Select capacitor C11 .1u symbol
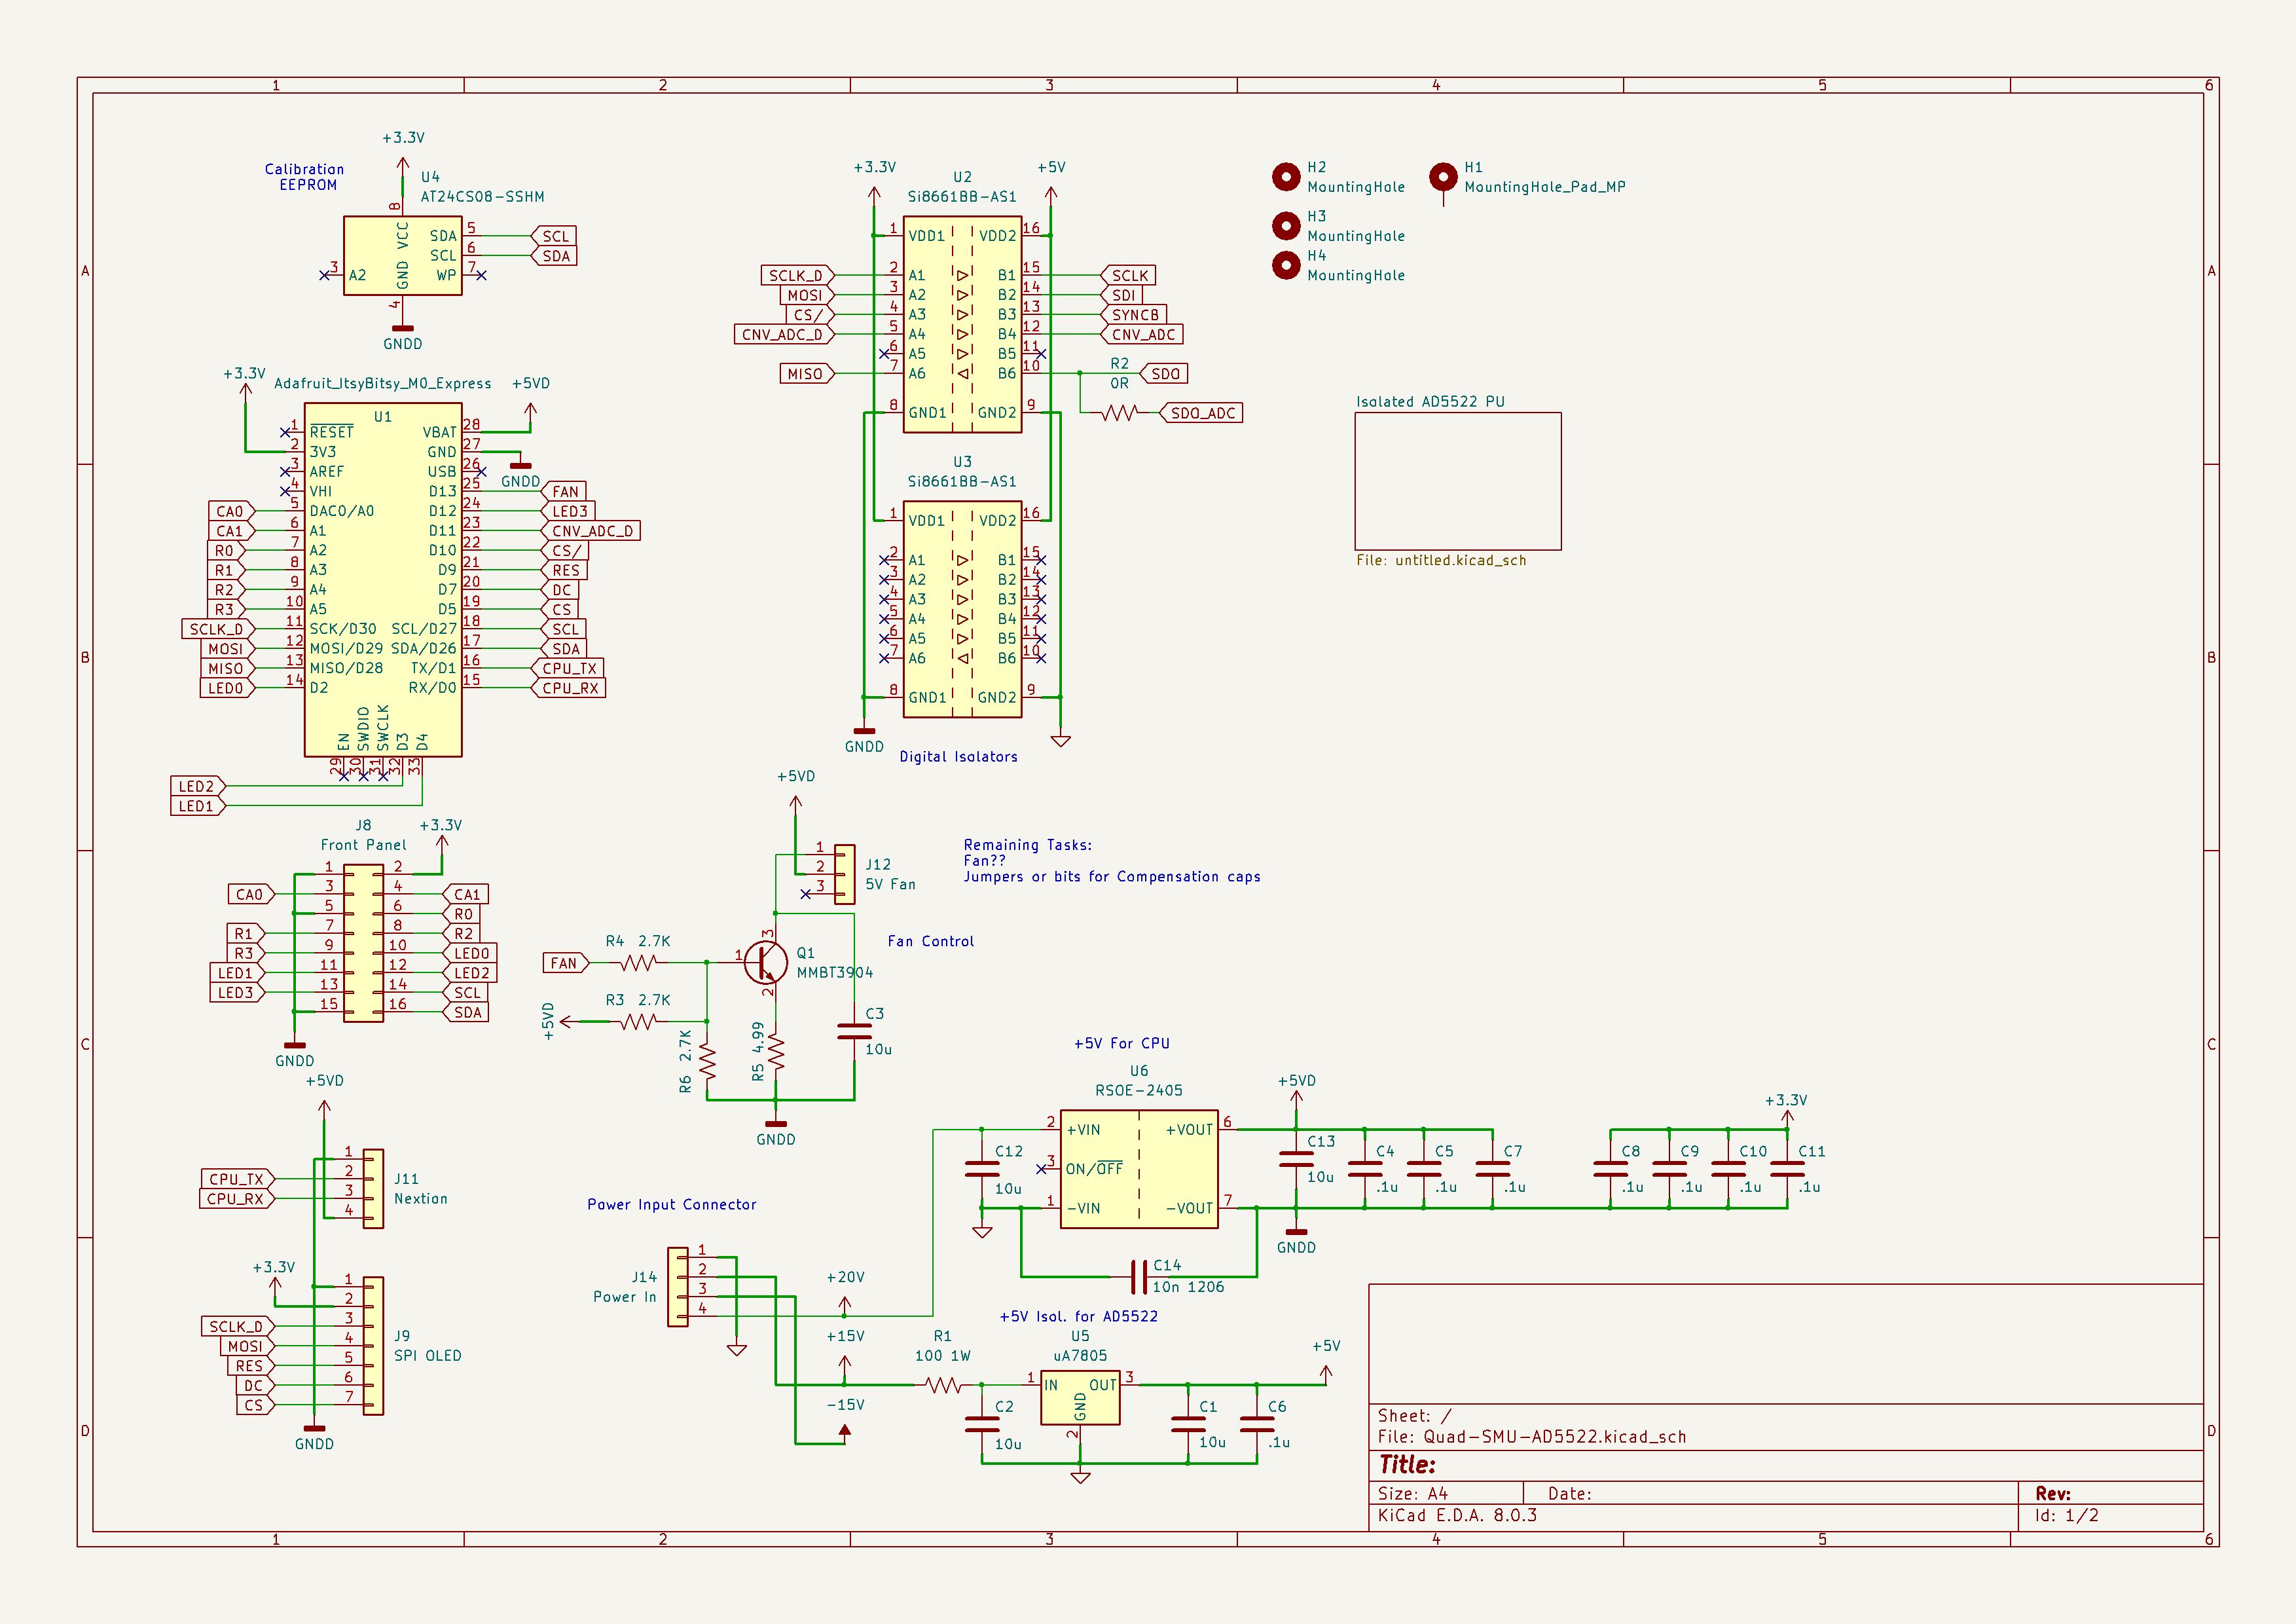The image size is (2296, 1624). coord(1787,1168)
